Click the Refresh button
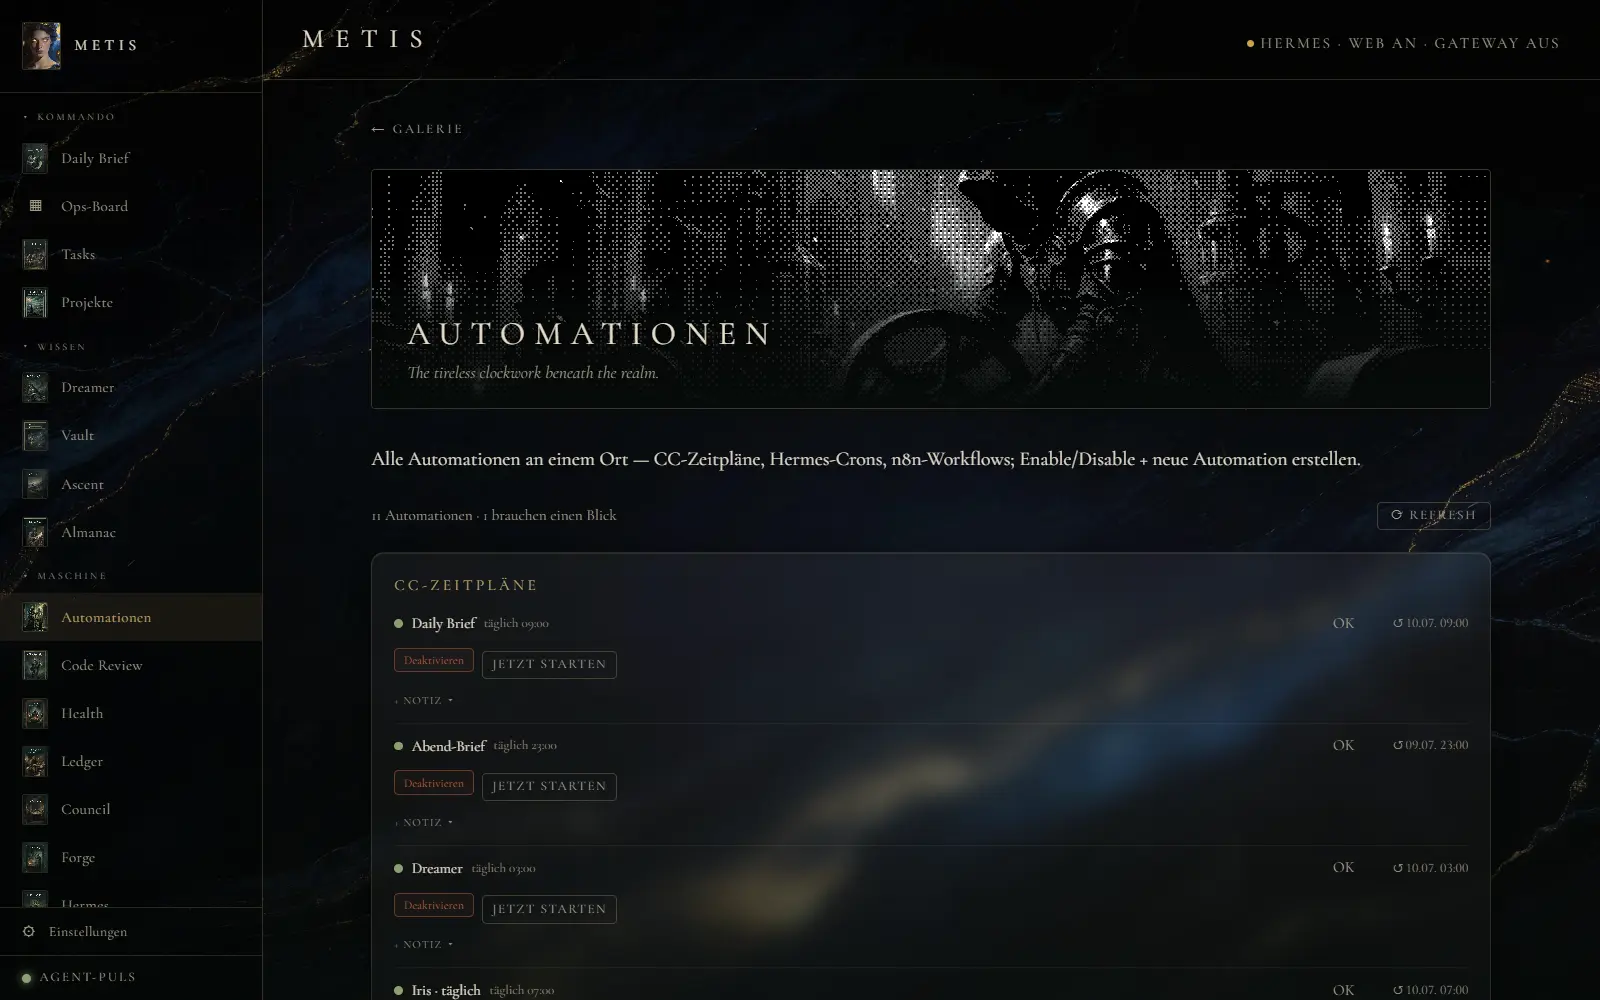 1433,515
